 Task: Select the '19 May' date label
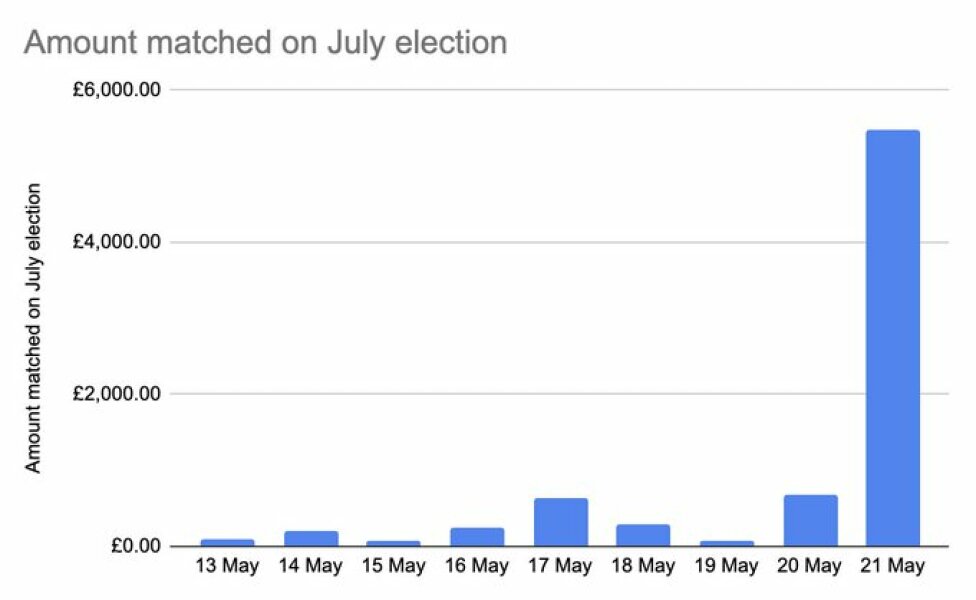pos(727,567)
